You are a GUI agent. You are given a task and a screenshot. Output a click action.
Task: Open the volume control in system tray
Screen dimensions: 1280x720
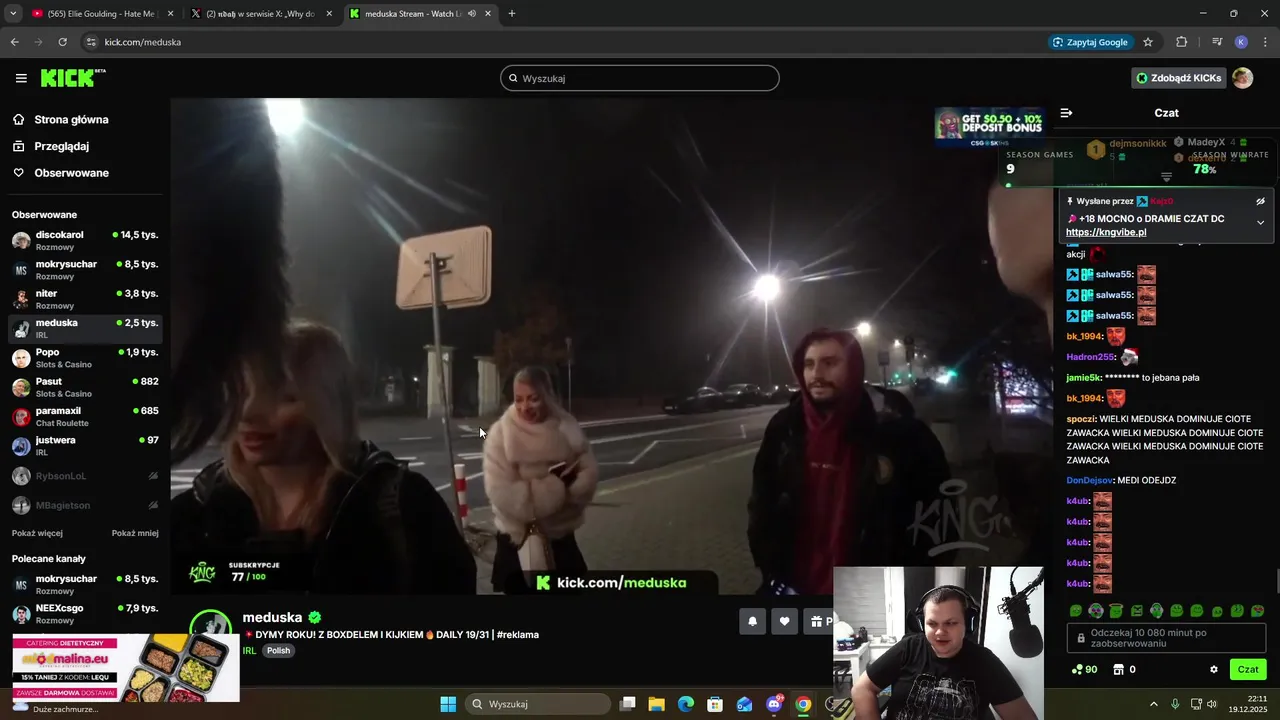click(1211, 704)
